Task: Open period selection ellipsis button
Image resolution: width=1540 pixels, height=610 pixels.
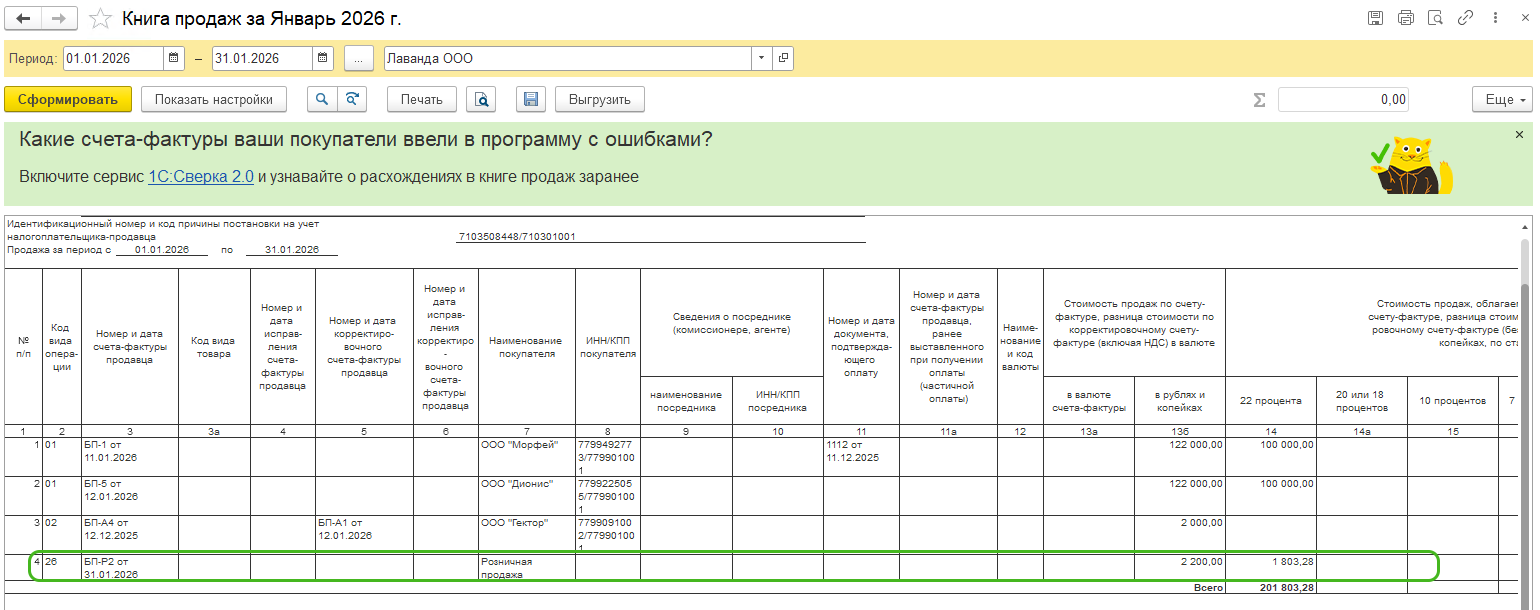Action: pyautogui.click(x=358, y=58)
